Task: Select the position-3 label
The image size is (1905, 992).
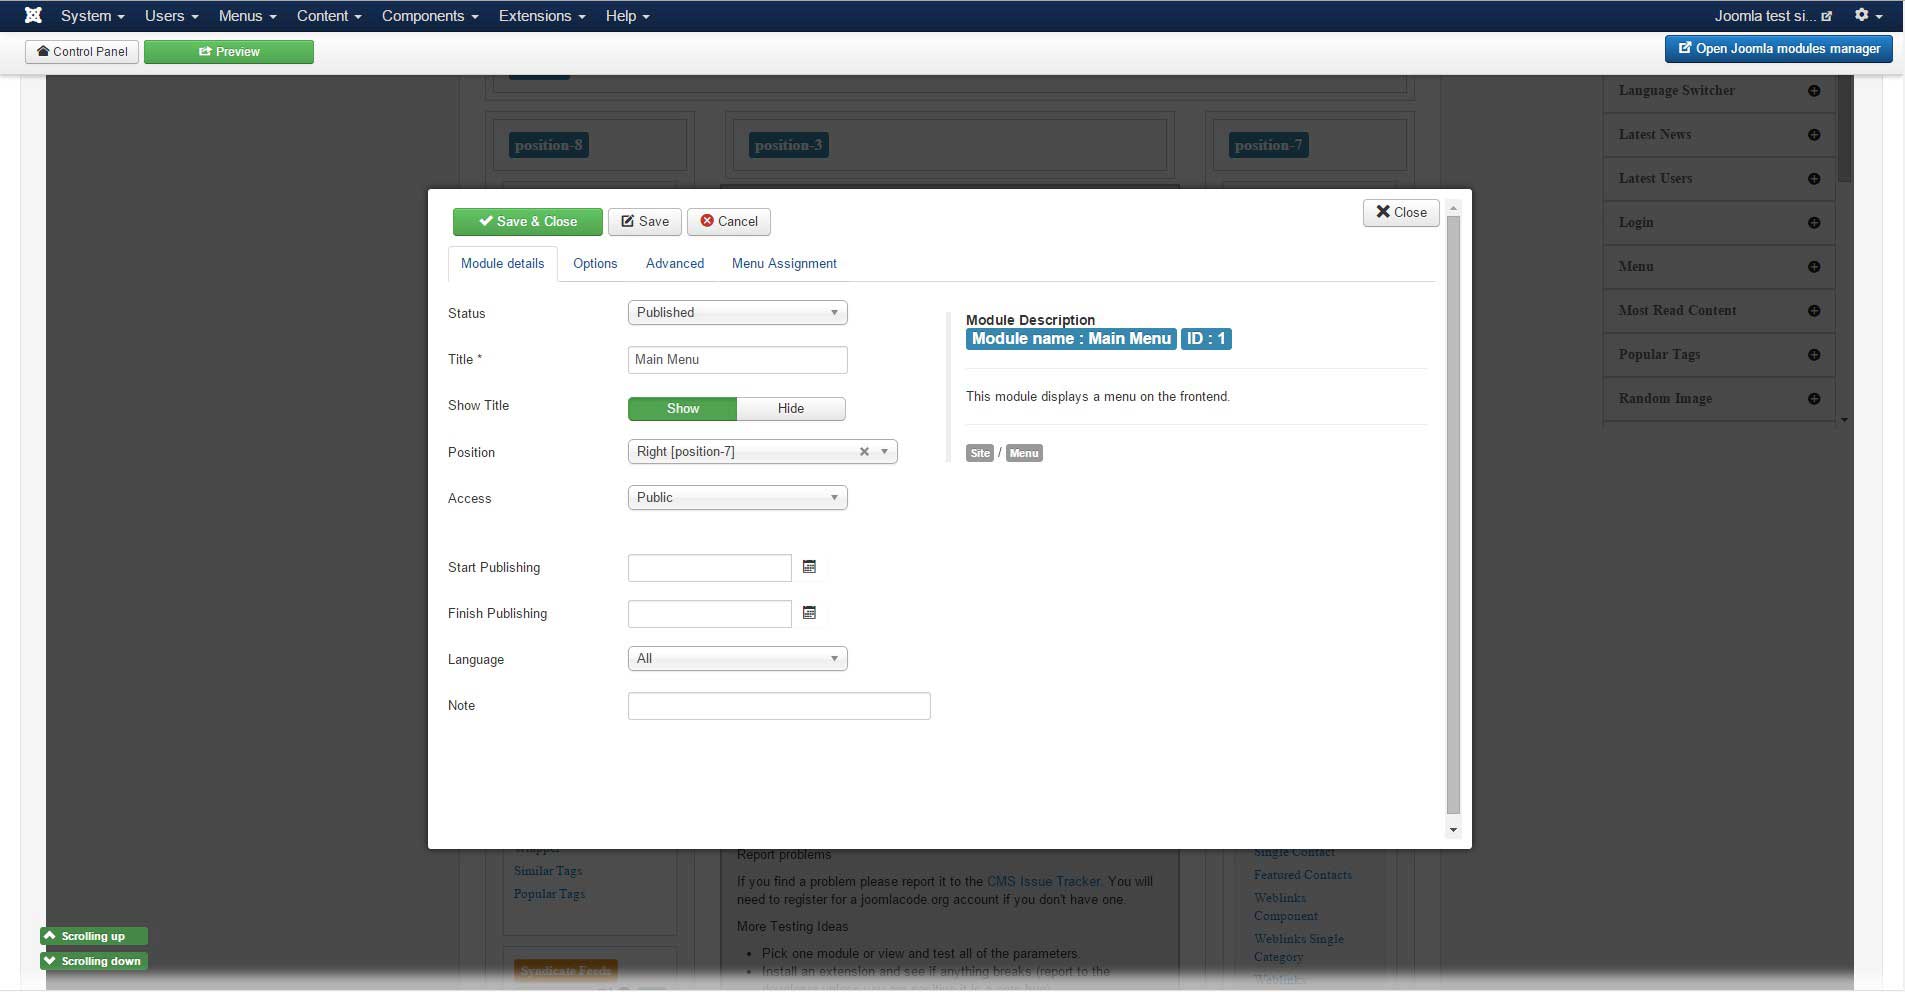Action: click(789, 145)
